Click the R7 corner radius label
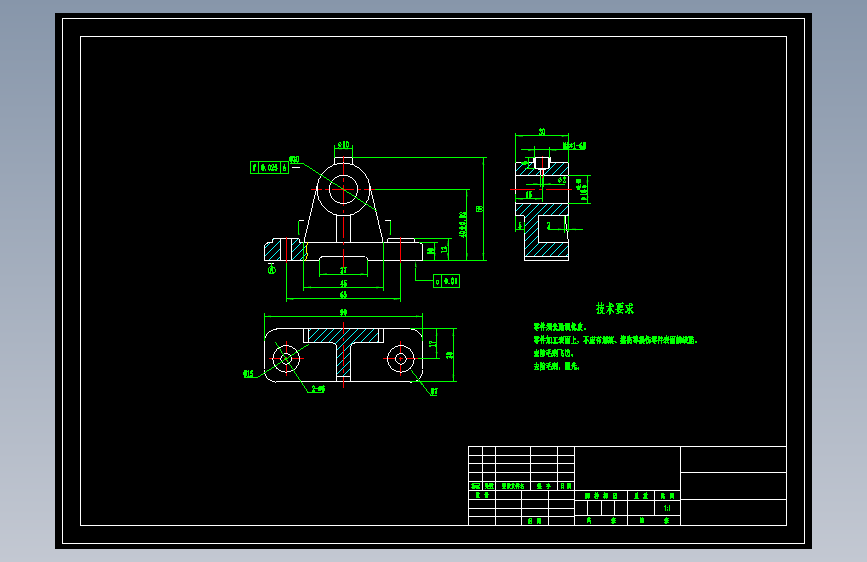 point(434,392)
